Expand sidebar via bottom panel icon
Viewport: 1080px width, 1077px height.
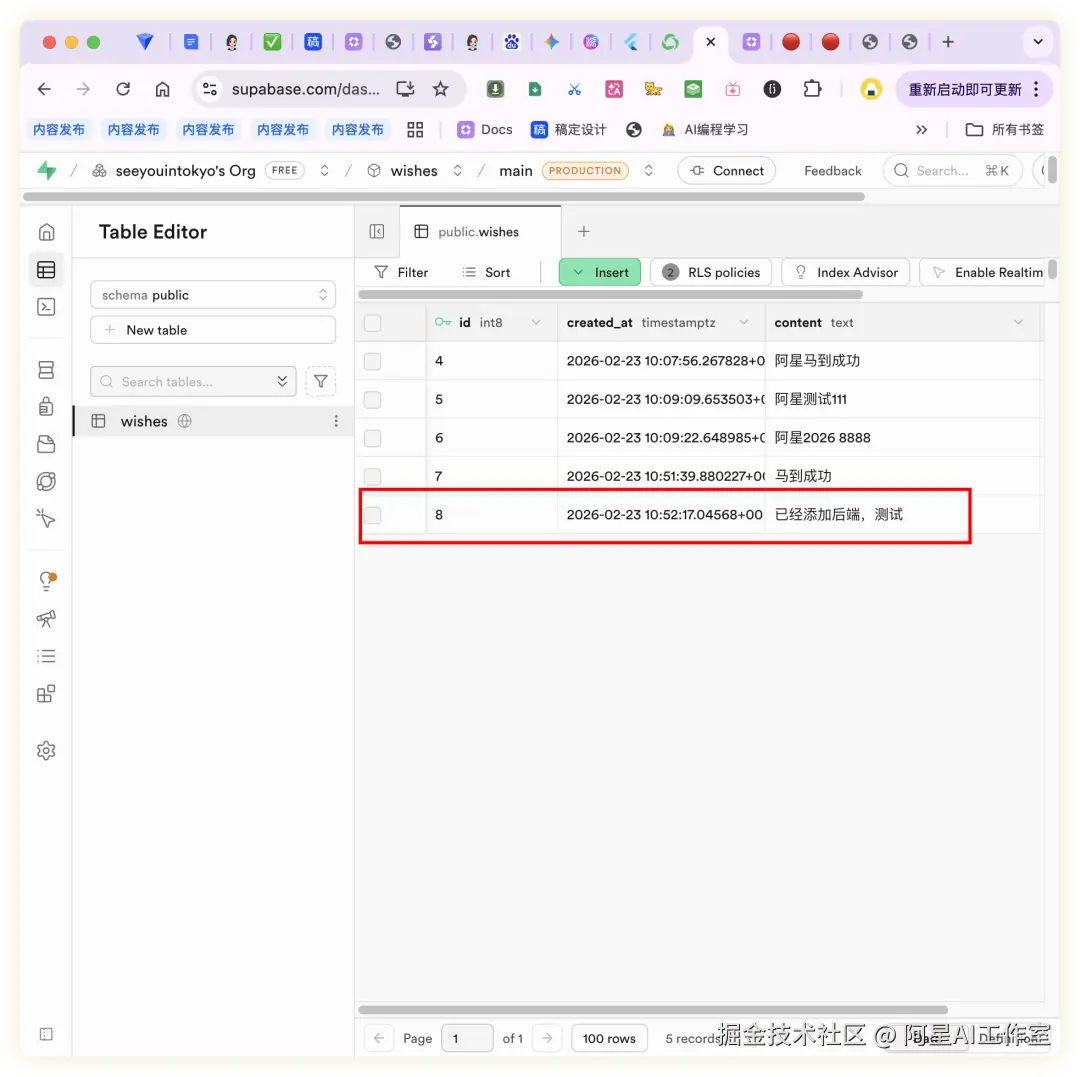click(x=46, y=1034)
